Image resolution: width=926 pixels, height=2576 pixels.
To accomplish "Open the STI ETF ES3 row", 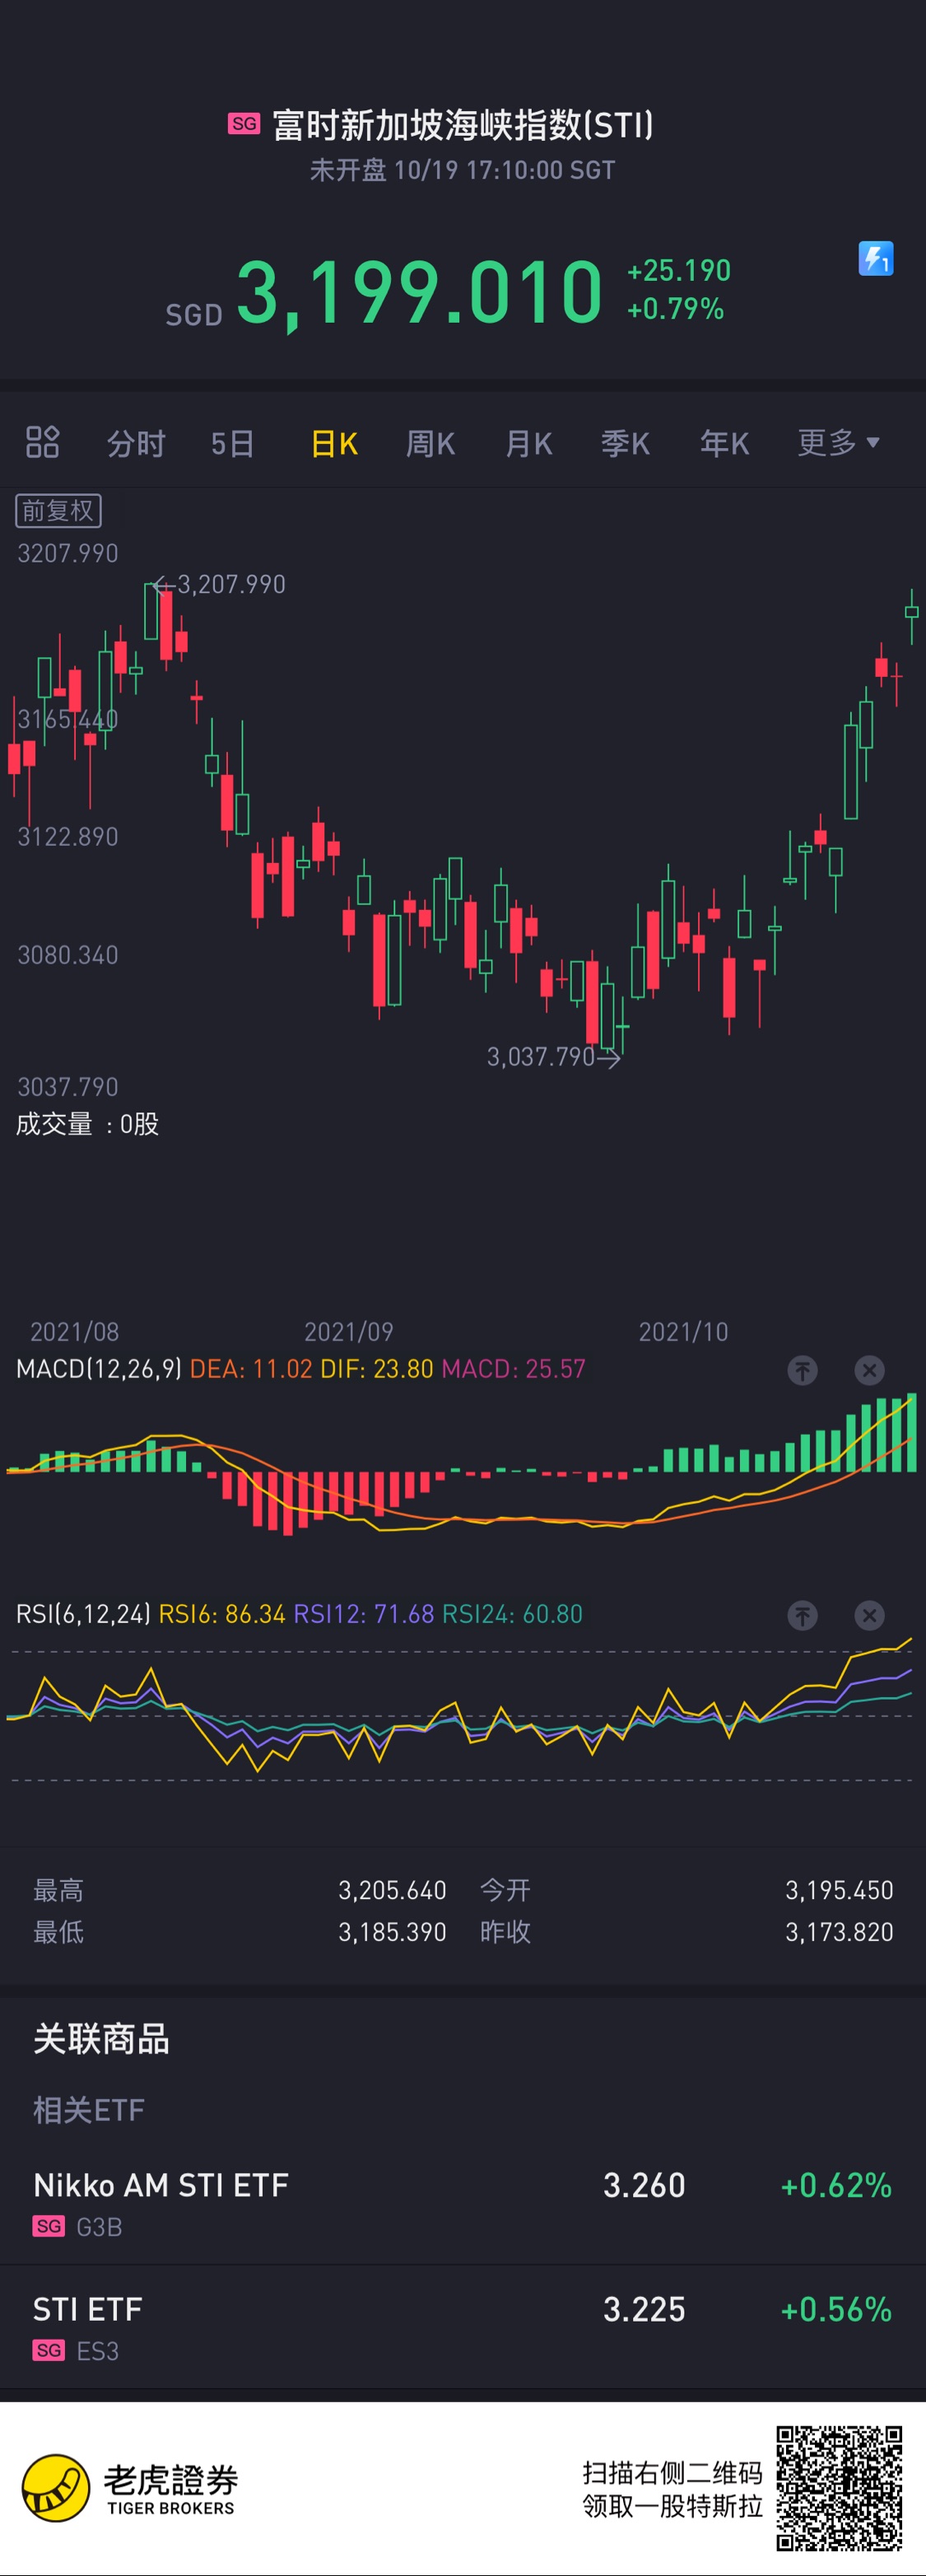I will click(x=463, y=2327).
